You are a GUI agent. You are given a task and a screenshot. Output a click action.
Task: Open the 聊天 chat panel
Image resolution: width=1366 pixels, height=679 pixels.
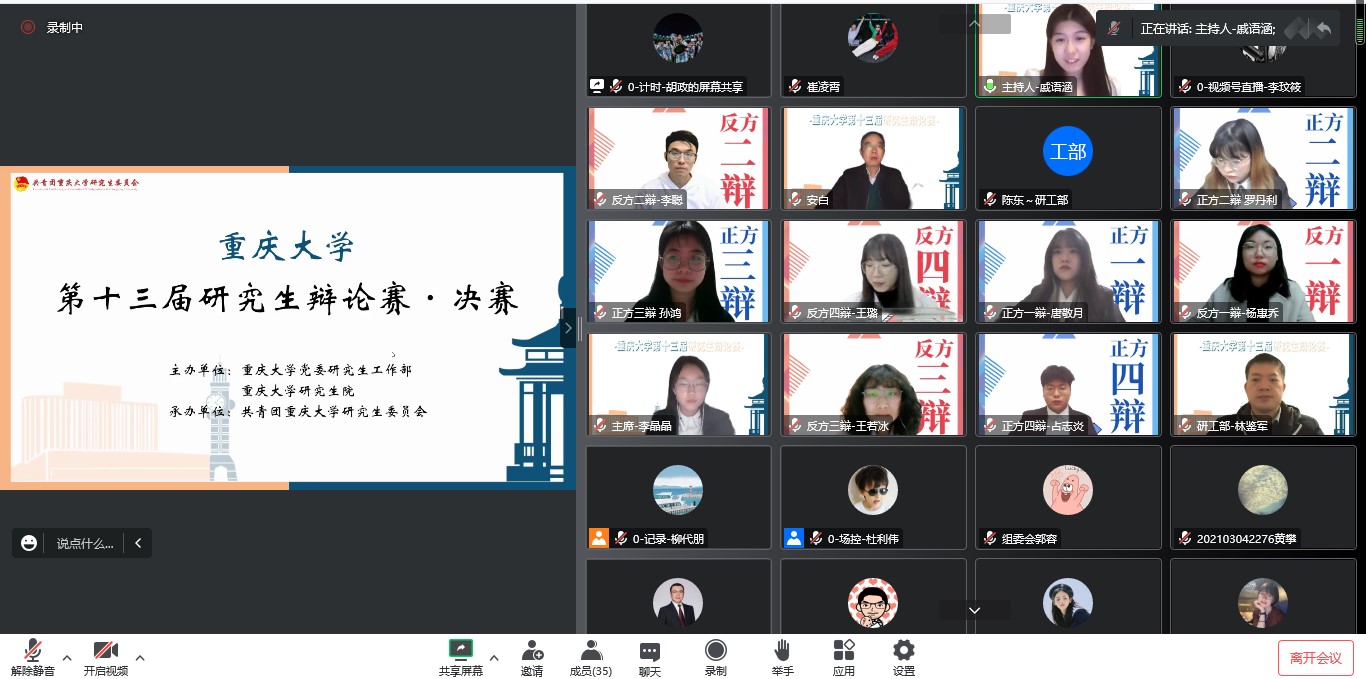(650, 658)
